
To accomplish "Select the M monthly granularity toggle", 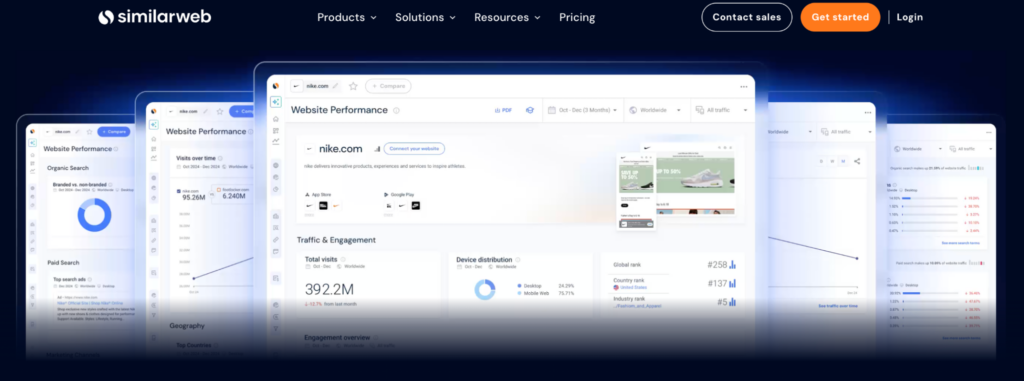I will click(x=842, y=161).
